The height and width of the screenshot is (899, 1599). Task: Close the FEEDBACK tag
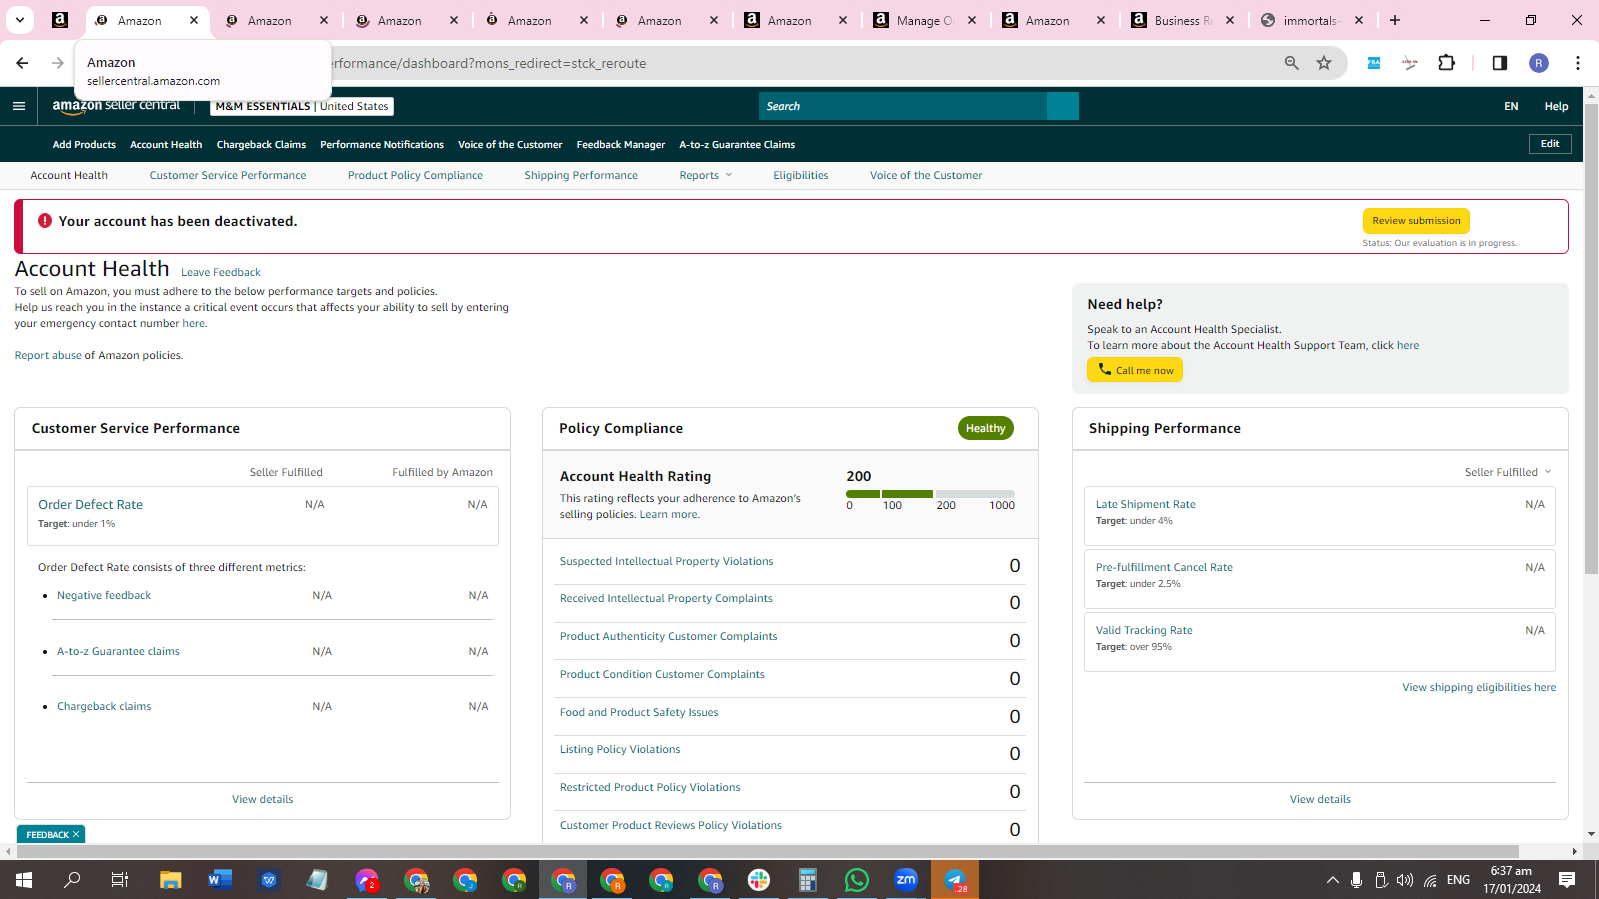point(76,834)
